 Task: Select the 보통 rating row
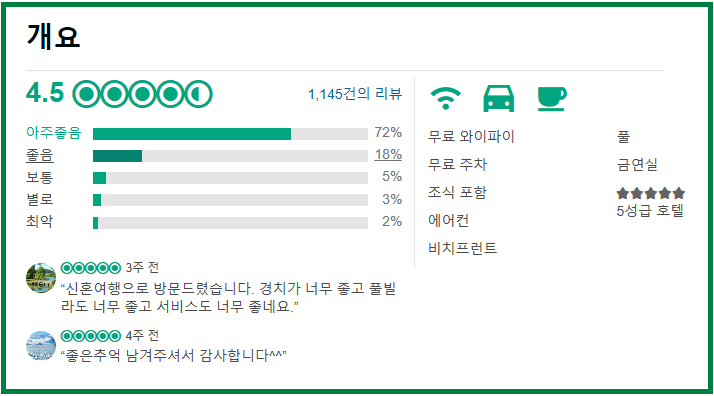coord(214,178)
